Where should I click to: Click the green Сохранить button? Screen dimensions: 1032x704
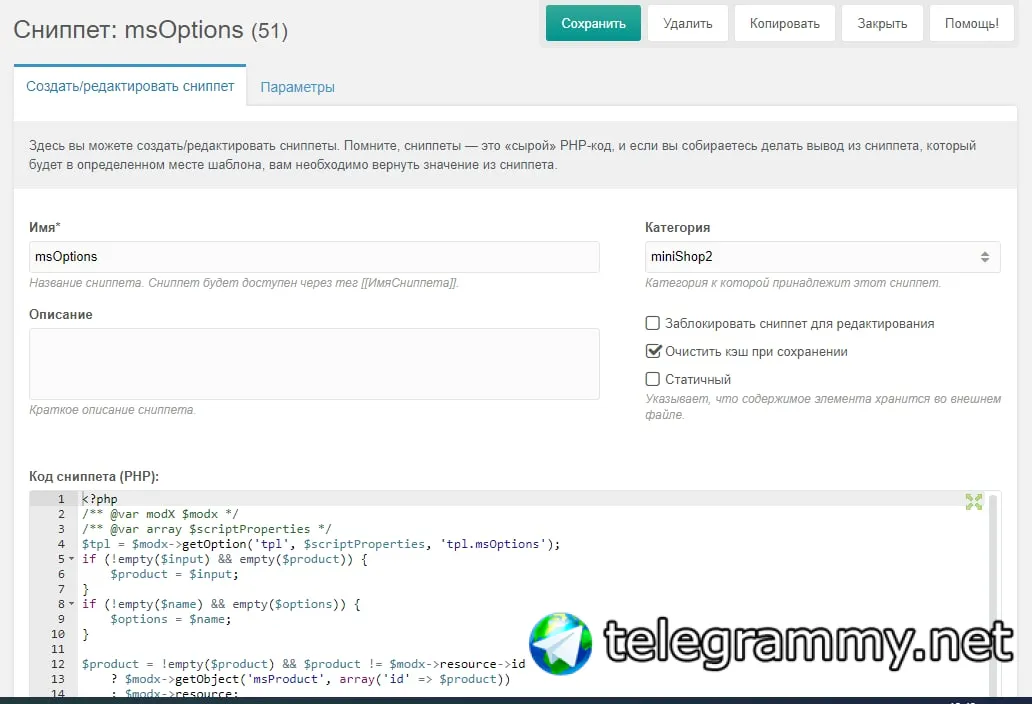pyautogui.click(x=593, y=24)
